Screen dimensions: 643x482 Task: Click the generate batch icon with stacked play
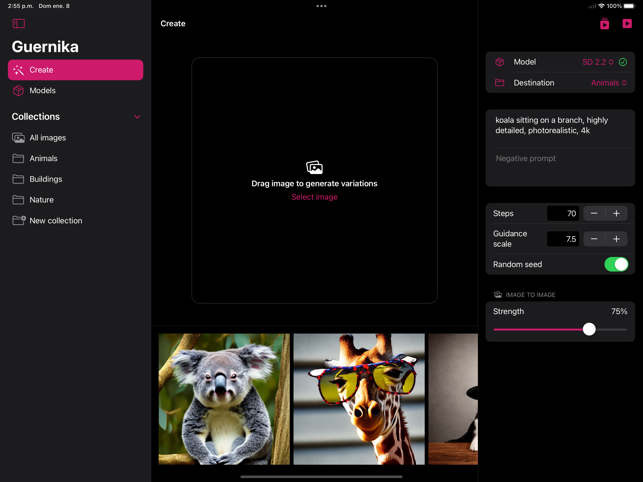point(604,24)
